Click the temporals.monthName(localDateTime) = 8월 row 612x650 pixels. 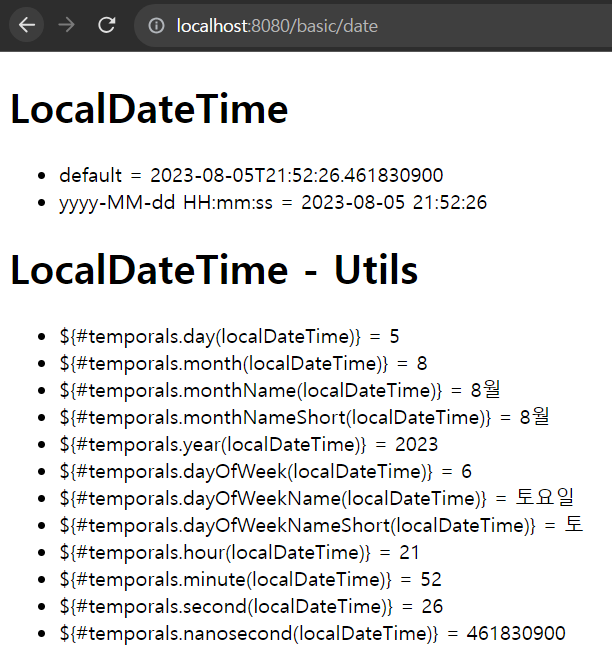click(x=280, y=390)
